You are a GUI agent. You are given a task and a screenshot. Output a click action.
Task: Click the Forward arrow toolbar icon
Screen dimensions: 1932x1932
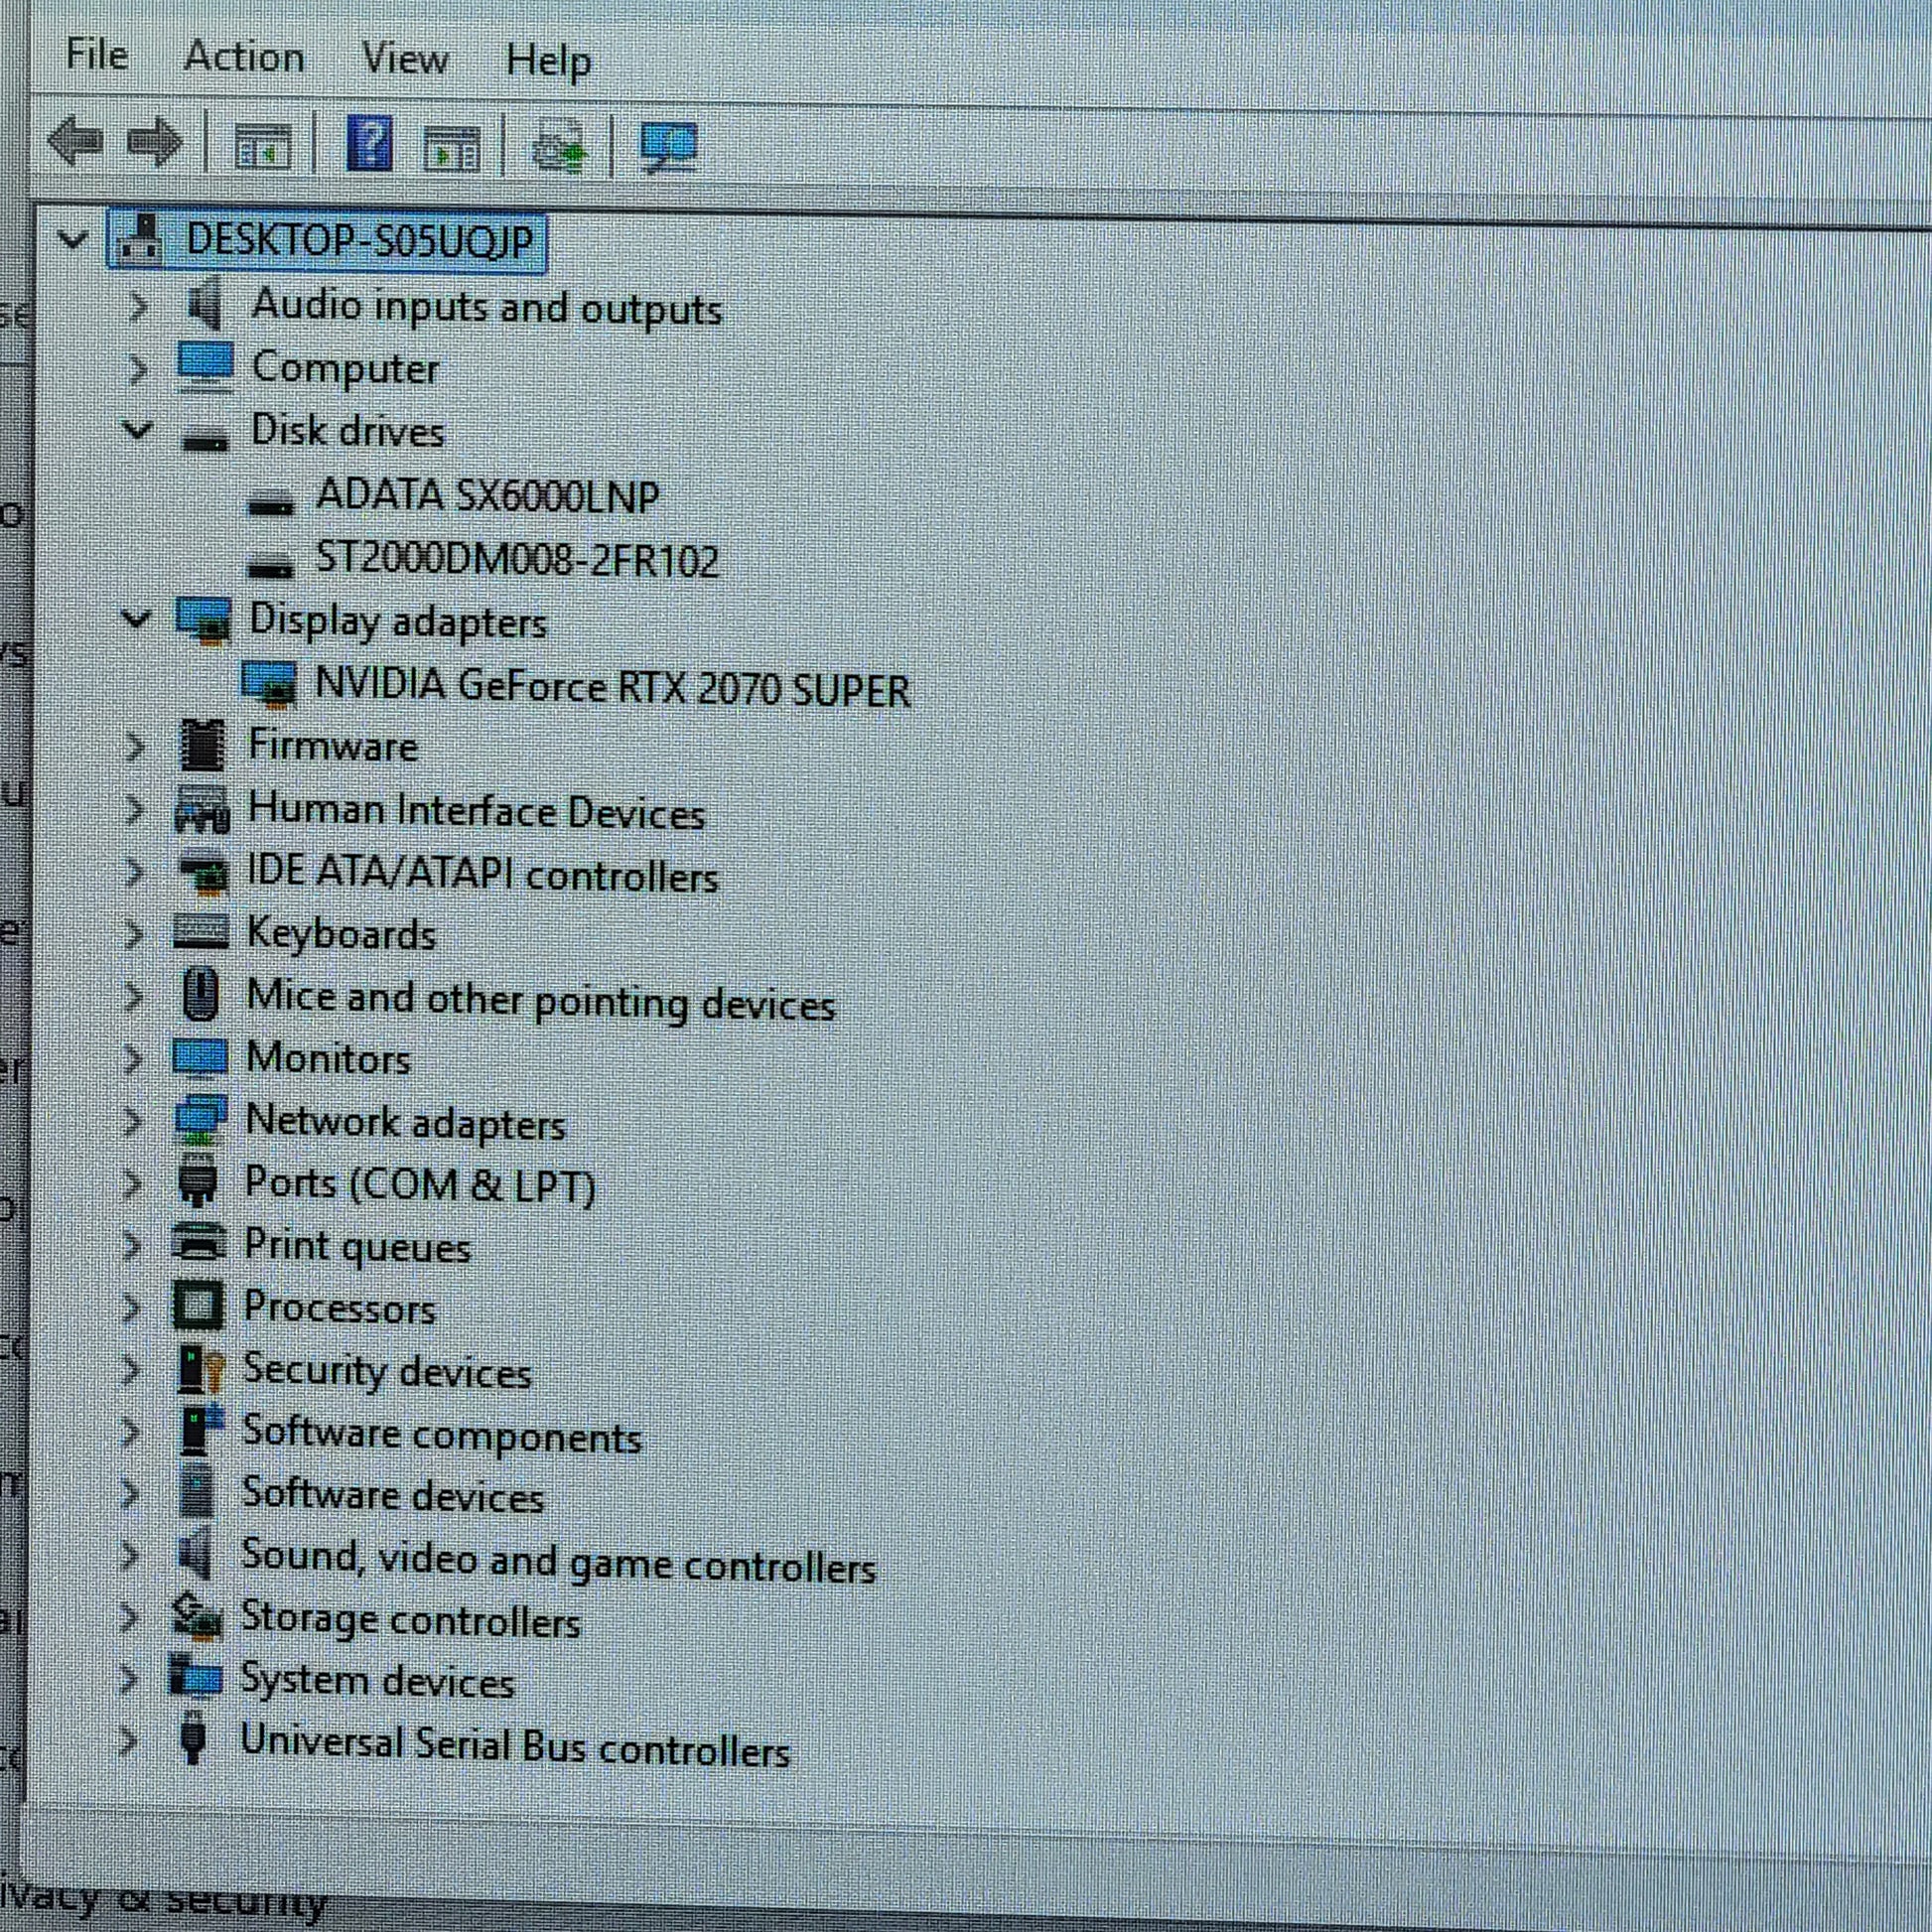pyautogui.click(x=155, y=142)
